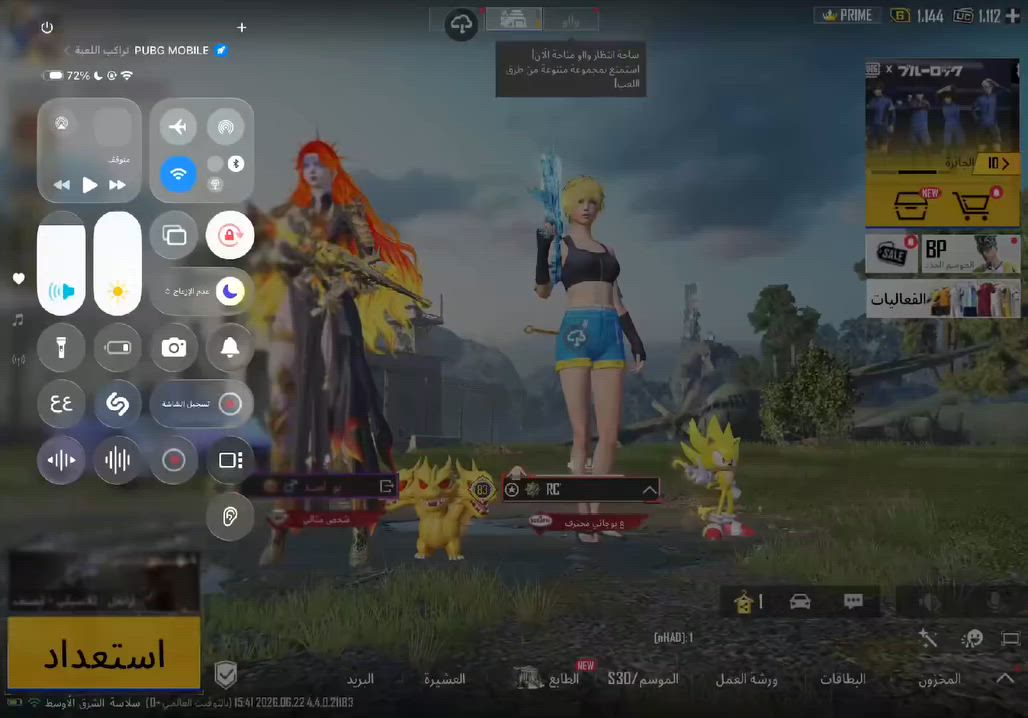This screenshot has width=1028, height=718.
Task: Add UC with plus button
Action: coord(1012,16)
